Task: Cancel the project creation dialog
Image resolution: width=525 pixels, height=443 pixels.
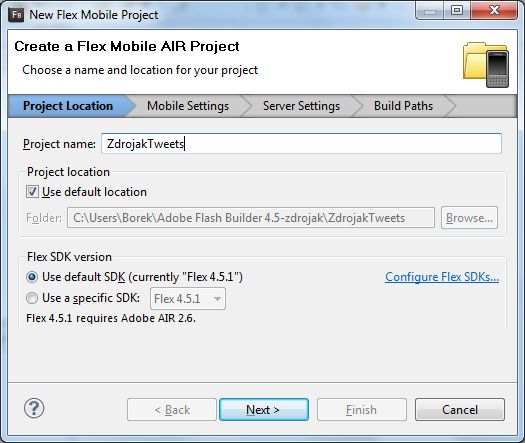Action: point(460,410)
